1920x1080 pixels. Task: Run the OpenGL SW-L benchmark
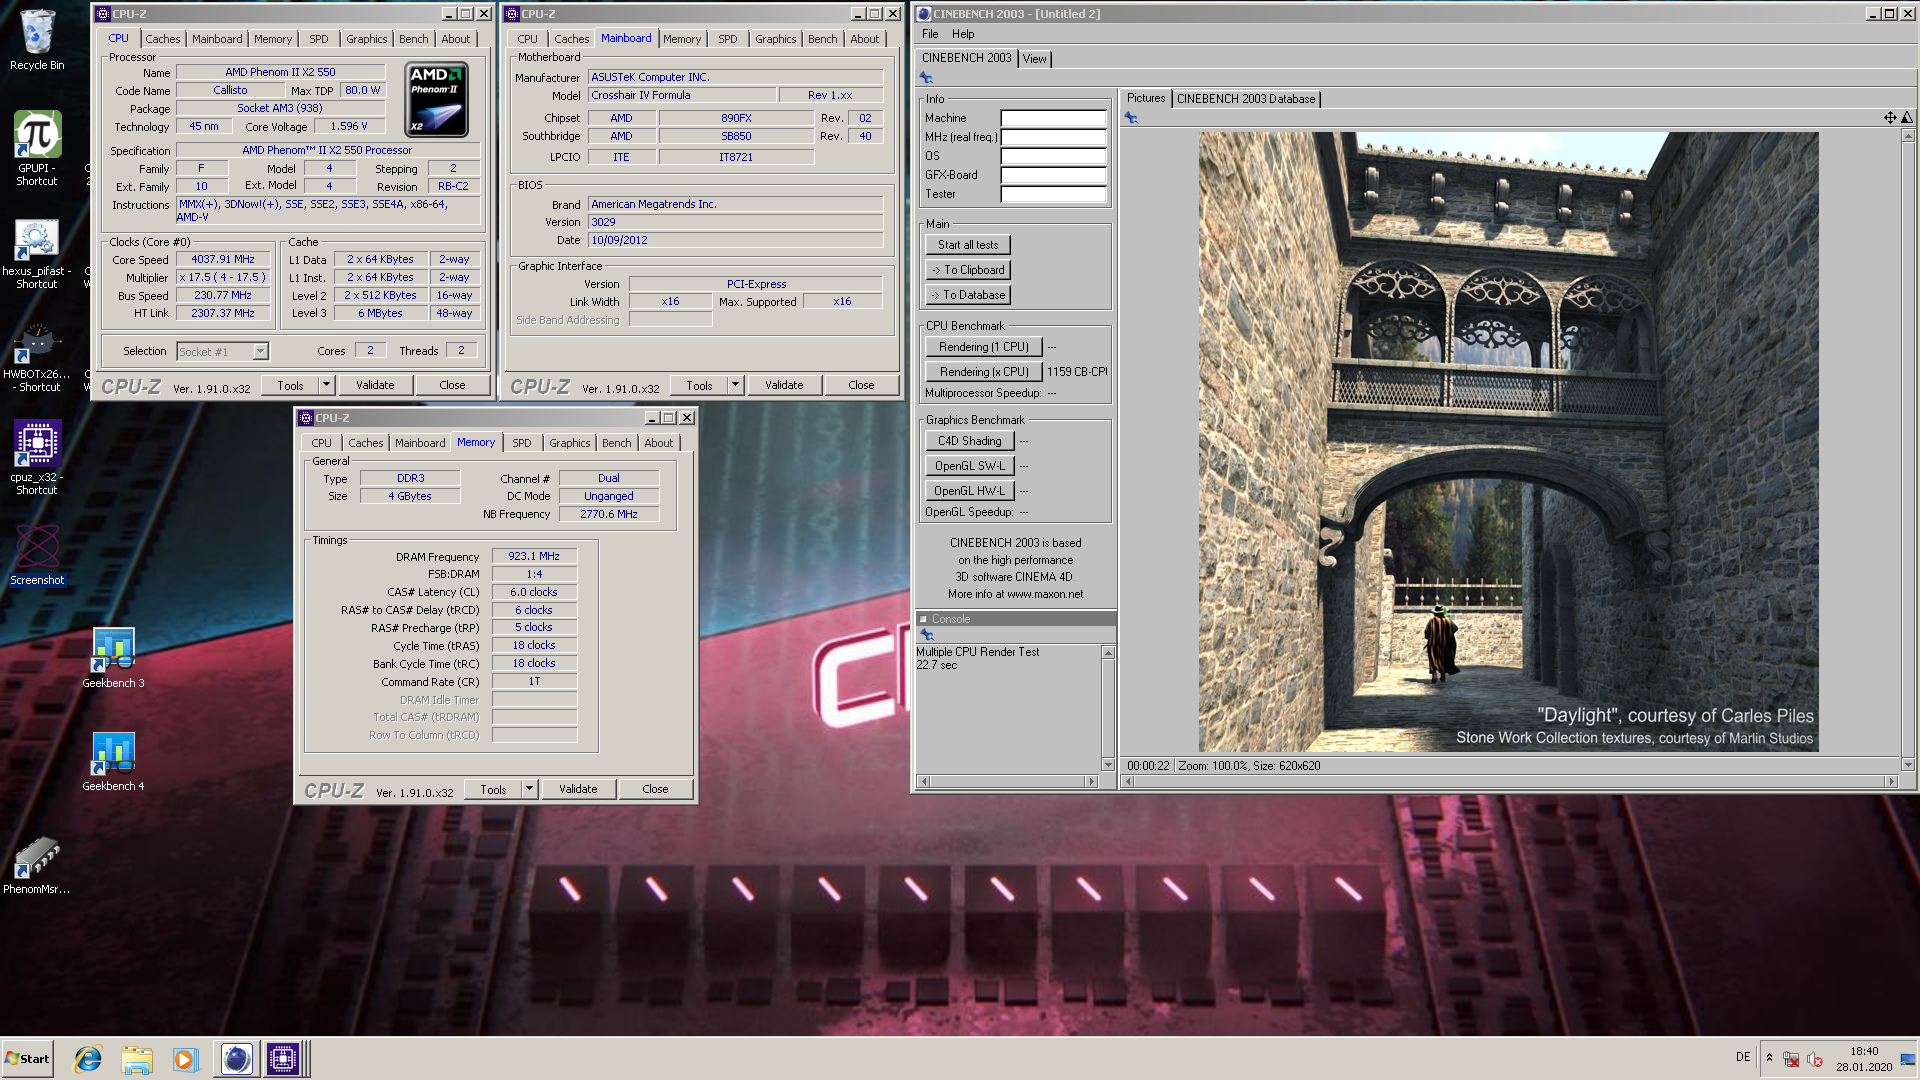(970, 466)
